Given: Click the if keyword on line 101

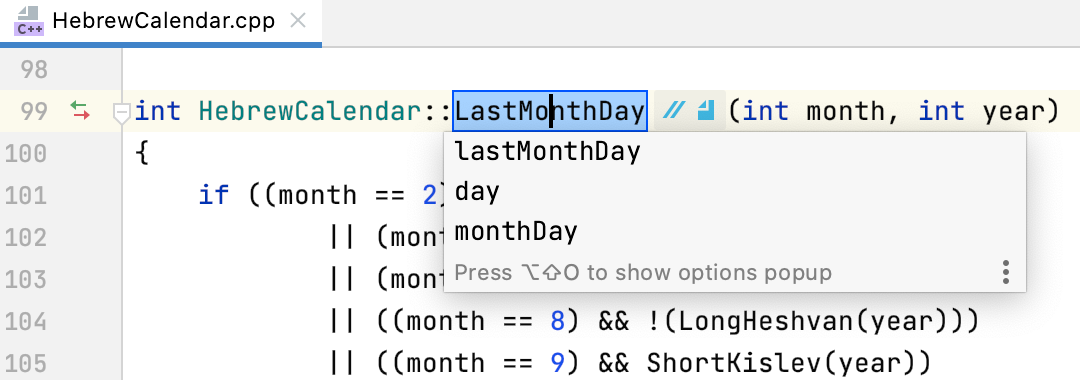Looking at the screenshot, I should point(214,196).
